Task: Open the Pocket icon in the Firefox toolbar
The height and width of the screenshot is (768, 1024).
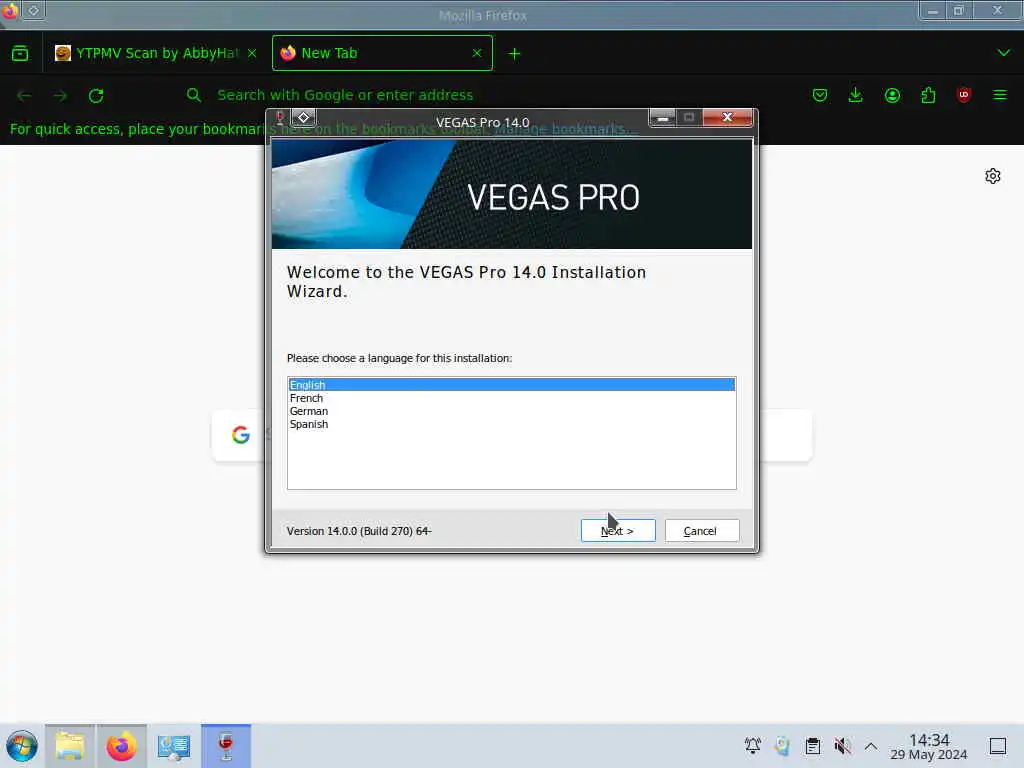Action: click(820, 95)
